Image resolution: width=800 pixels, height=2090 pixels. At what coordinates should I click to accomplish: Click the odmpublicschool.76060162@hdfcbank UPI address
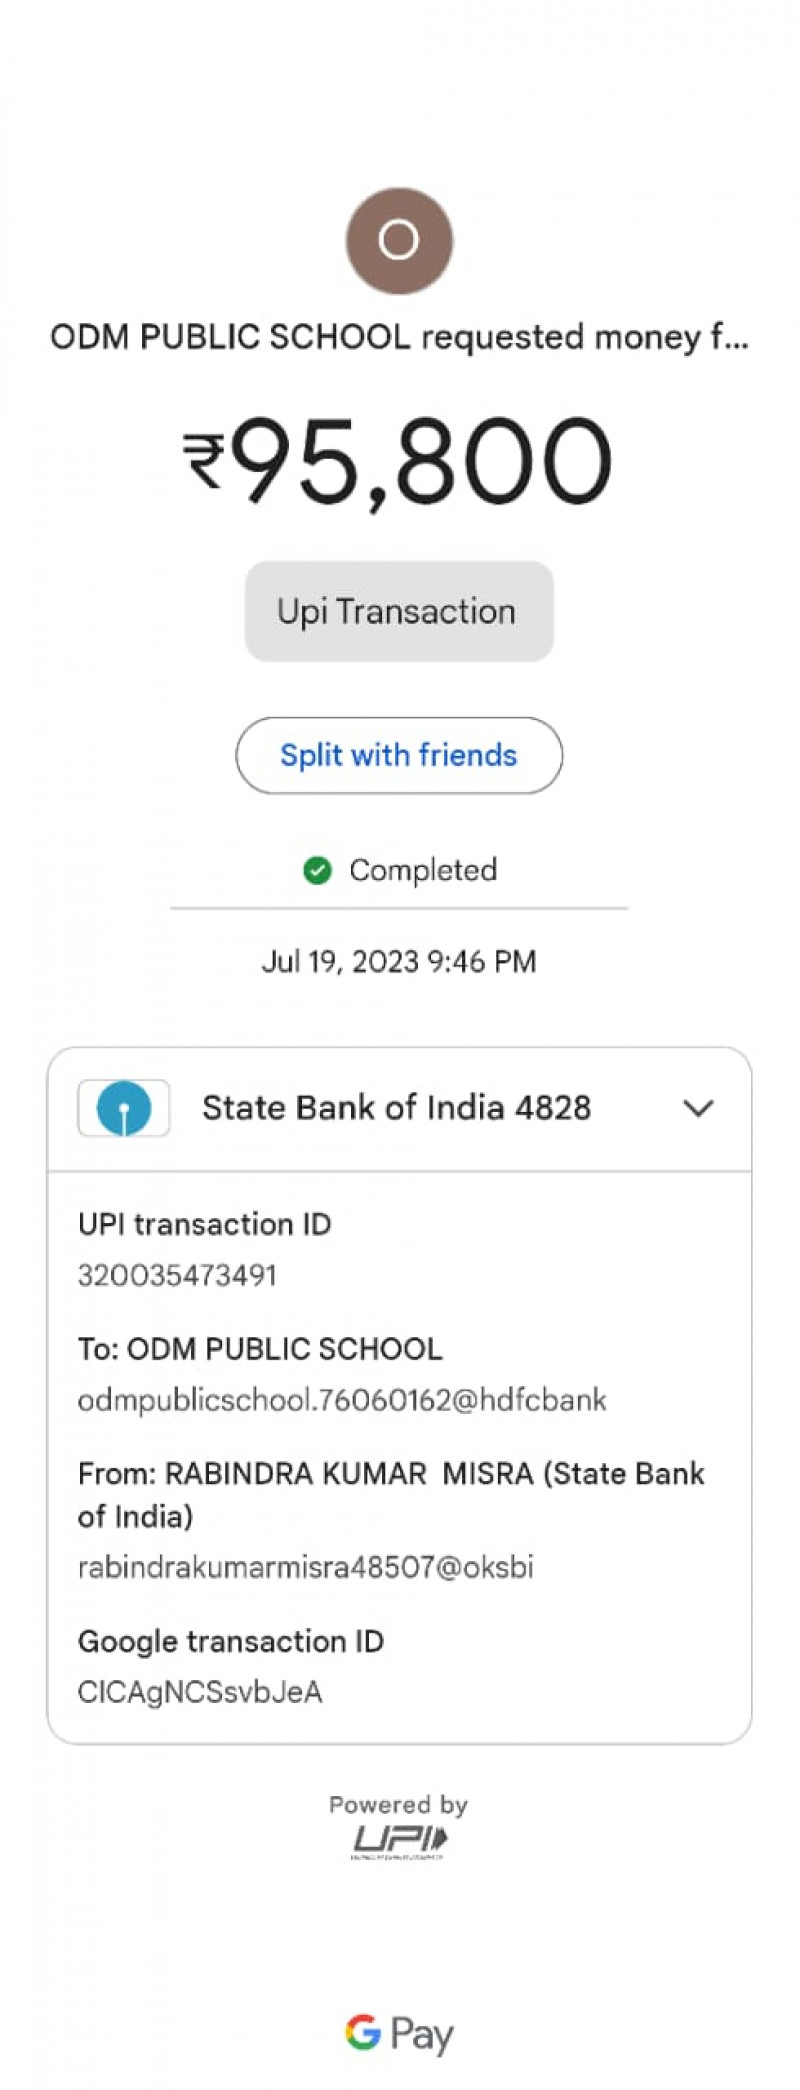tap(342, 1399)
